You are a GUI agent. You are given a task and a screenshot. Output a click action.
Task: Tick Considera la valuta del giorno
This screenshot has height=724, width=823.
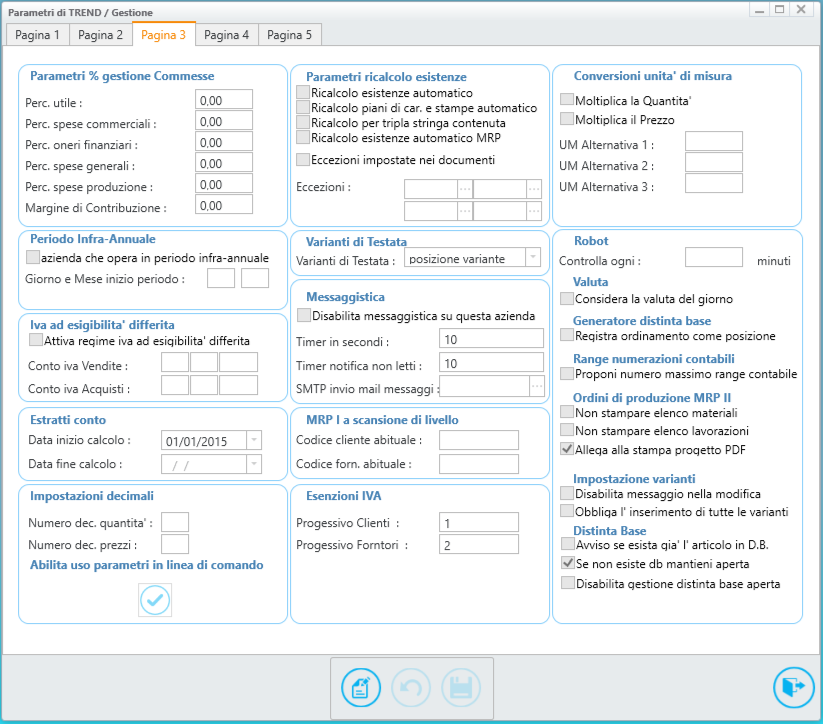[x=567, y=299]
